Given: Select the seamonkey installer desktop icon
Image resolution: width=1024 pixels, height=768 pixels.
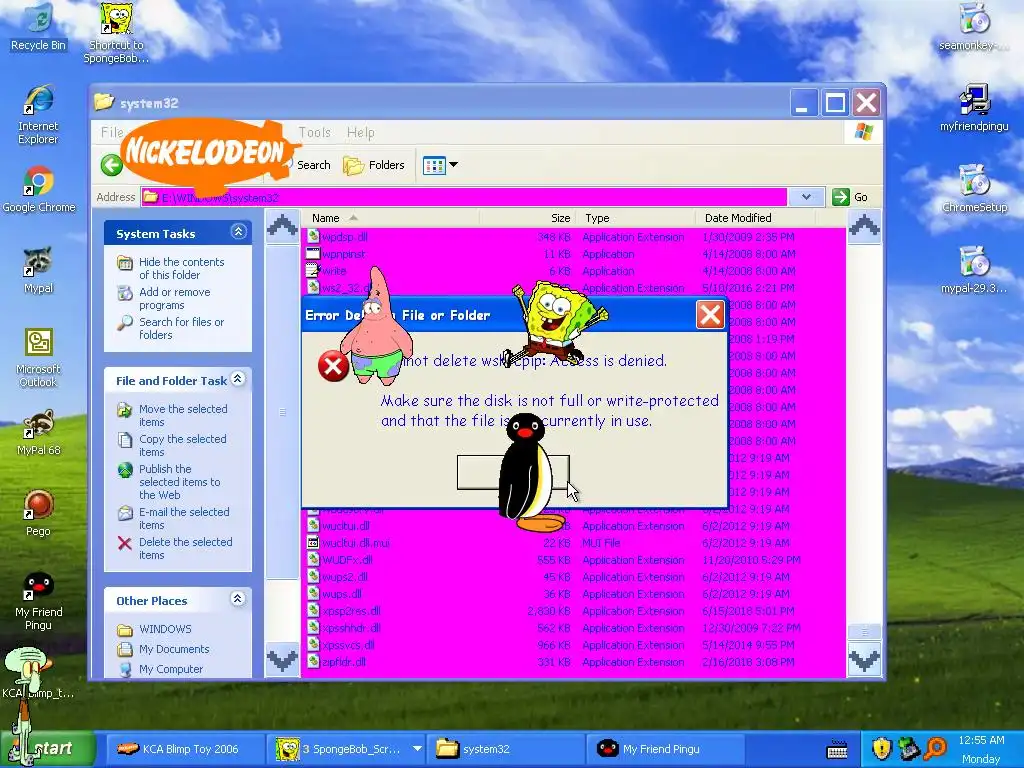Looking at the screenshot, I should click(974, 27).
